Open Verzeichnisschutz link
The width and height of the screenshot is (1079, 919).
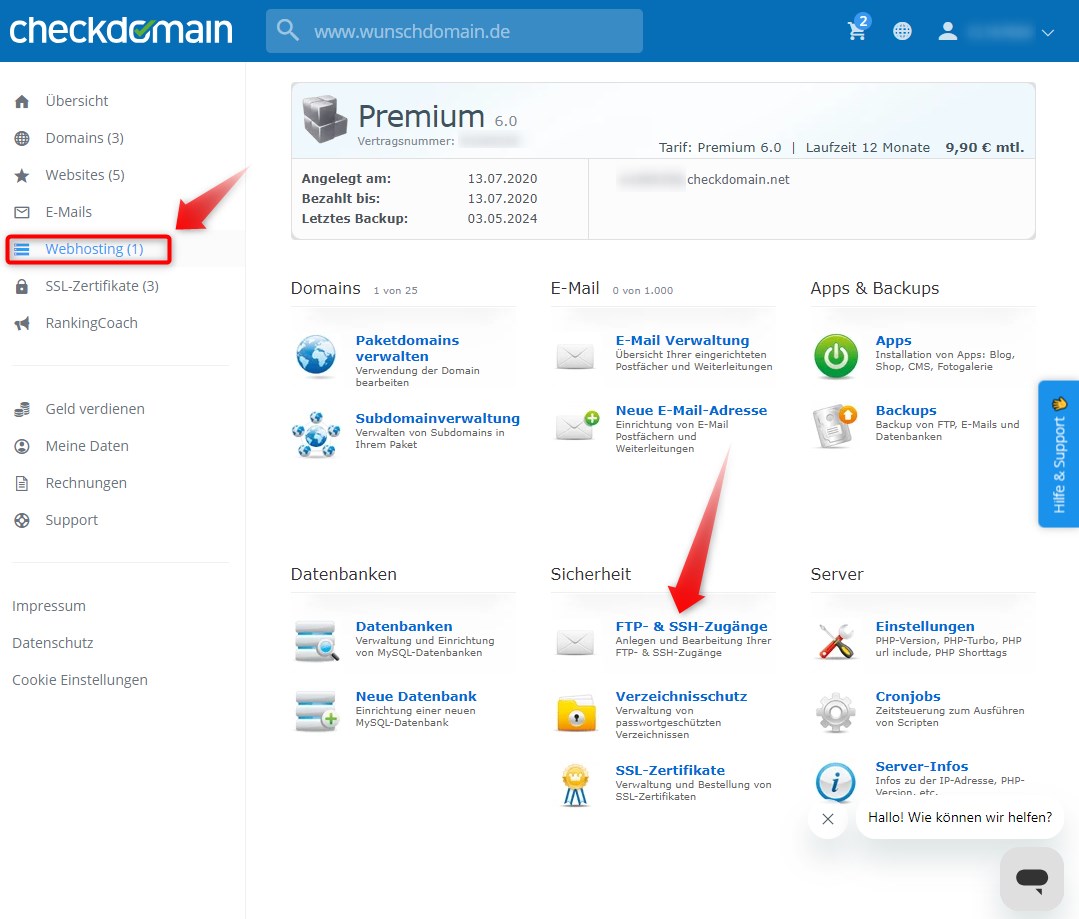tap(681, 697)
